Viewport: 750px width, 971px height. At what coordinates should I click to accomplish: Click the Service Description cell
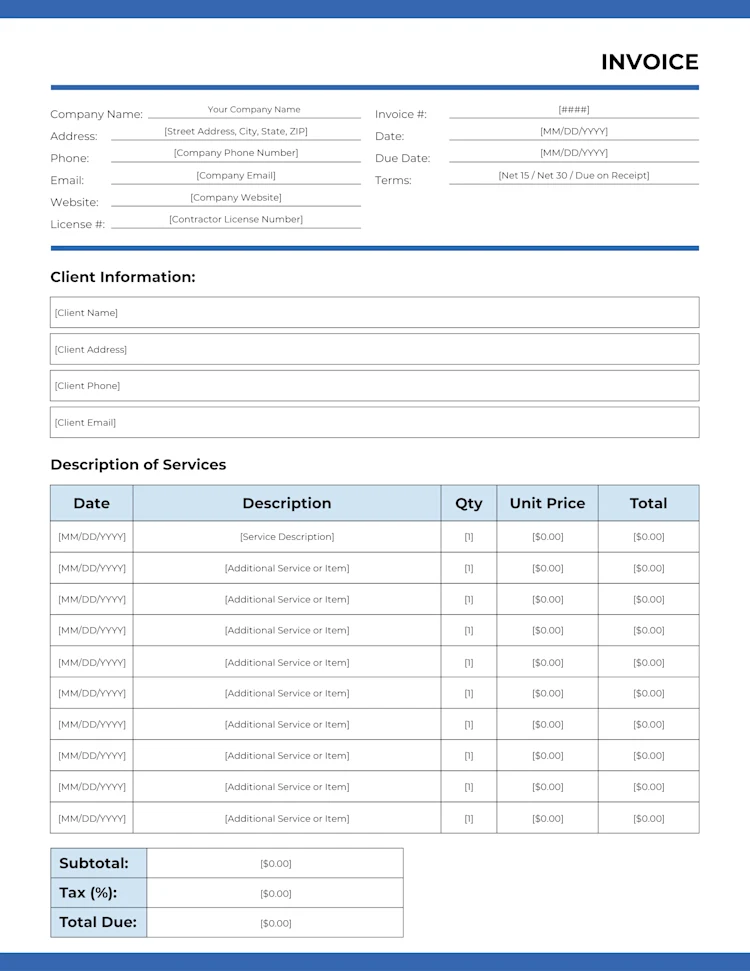point(287,536)
